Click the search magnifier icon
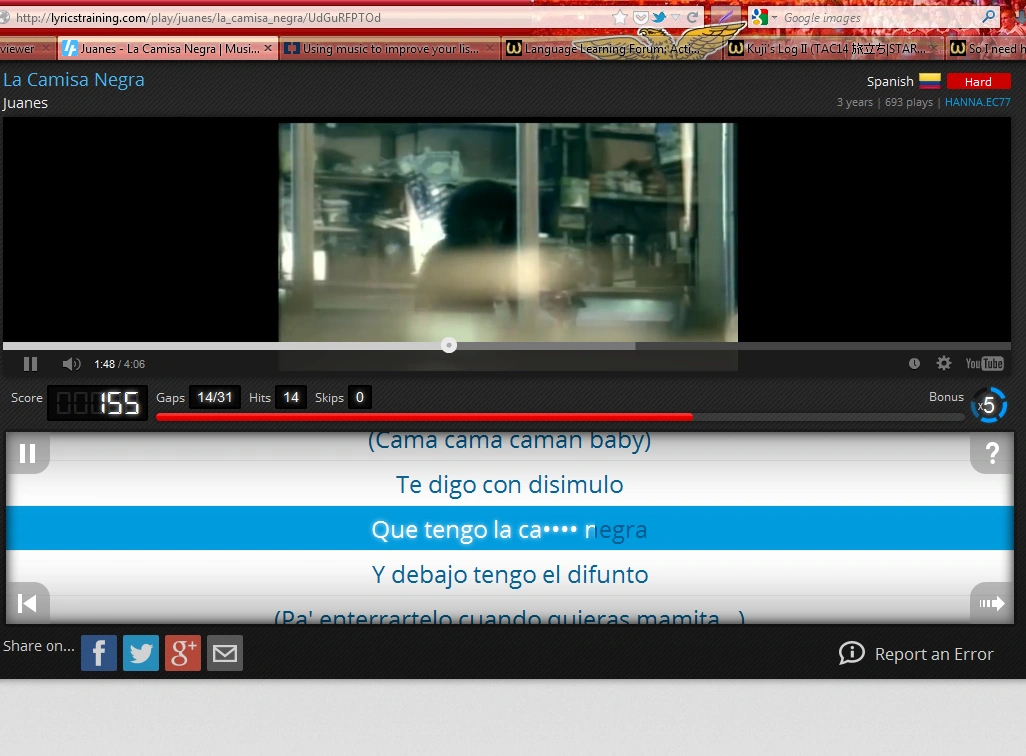 [989, 17]
